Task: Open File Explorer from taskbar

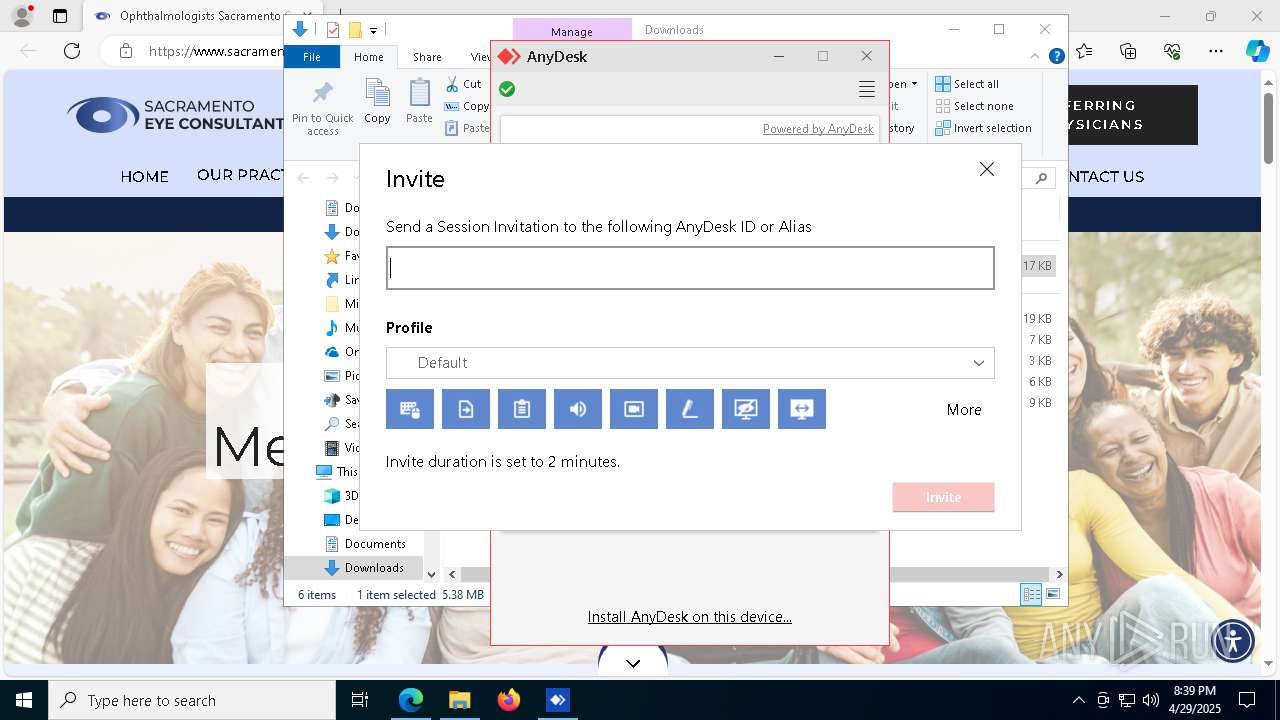Action: [x=459, y=700]
